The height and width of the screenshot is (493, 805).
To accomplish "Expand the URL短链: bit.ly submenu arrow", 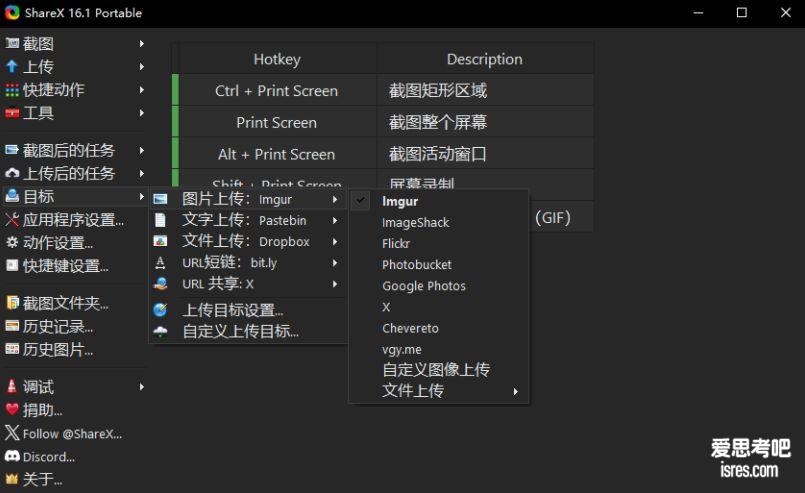I will pos(335,262).
